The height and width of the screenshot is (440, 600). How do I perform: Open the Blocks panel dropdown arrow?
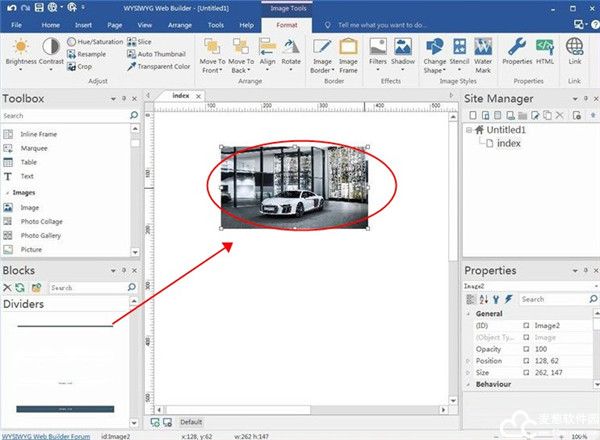[113, 271]
